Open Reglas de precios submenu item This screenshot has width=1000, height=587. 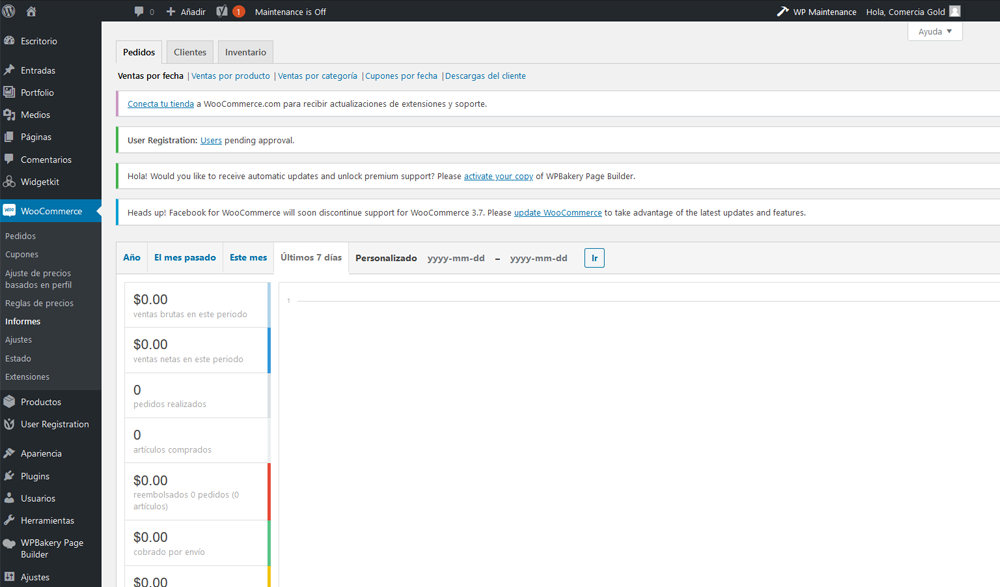click(x=39, y=303)
